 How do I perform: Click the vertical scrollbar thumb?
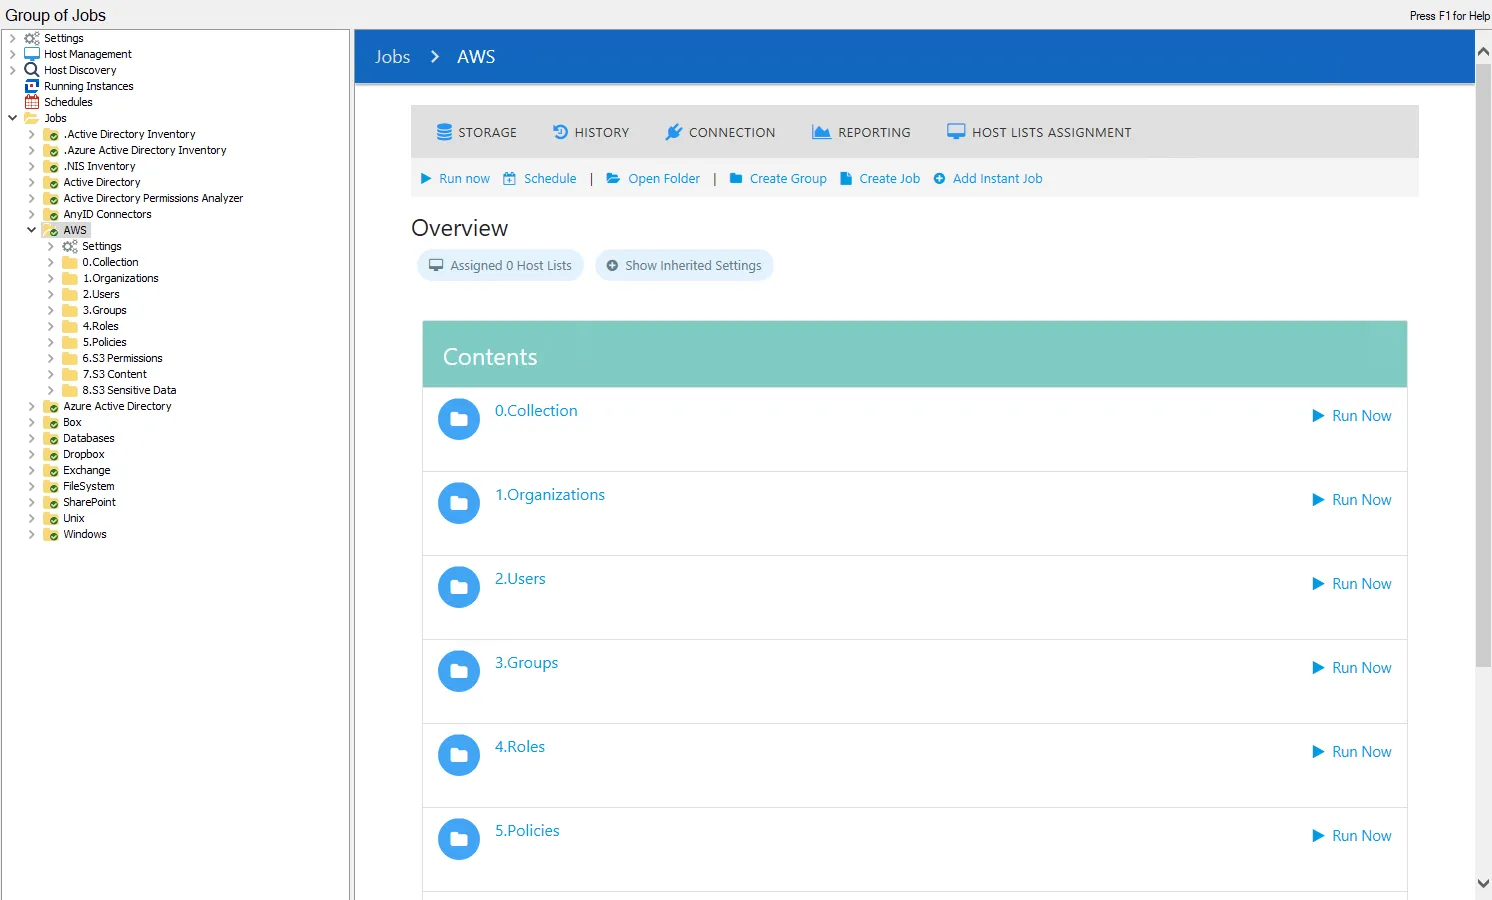point(1483,366)
